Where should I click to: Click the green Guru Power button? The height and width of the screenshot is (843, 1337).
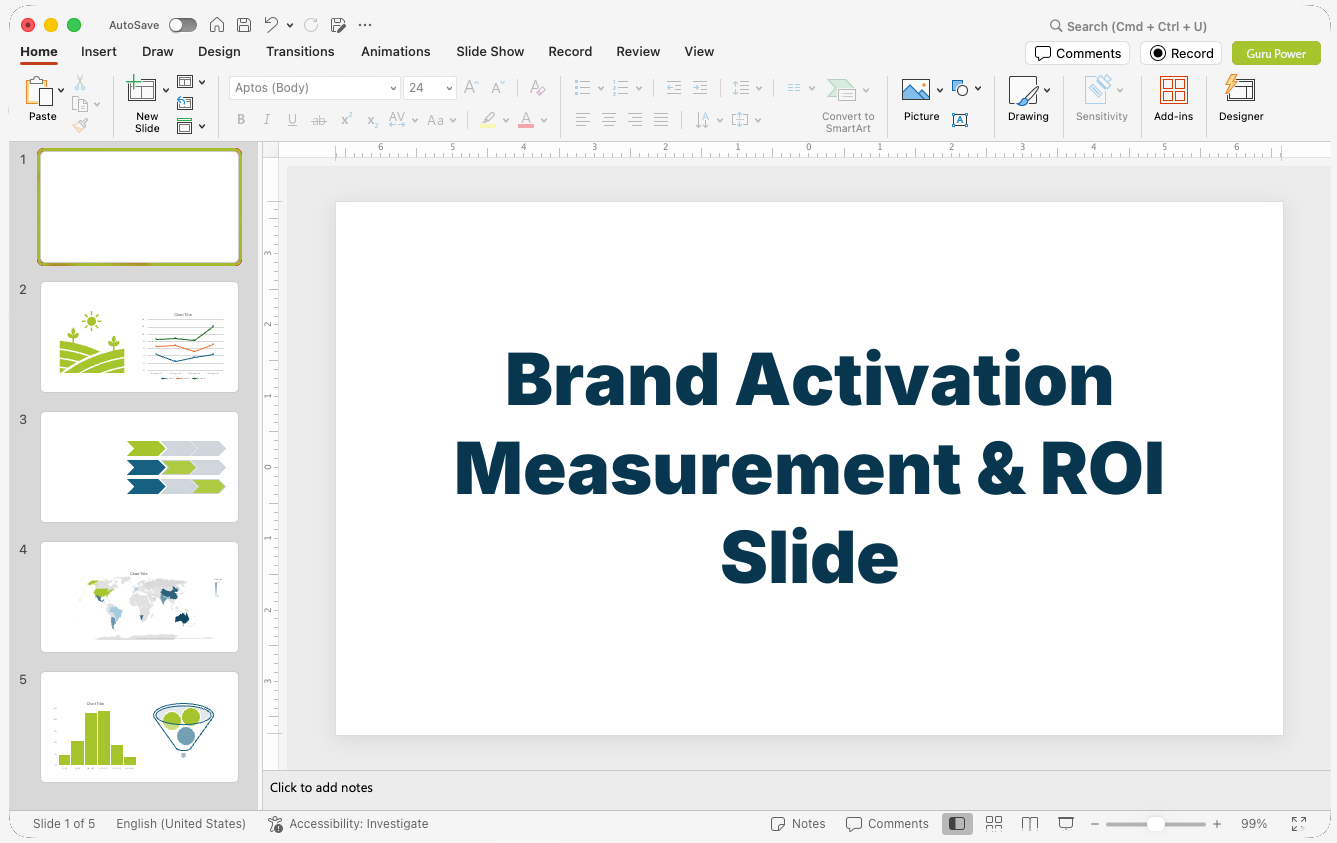[x=1276, y=53]
